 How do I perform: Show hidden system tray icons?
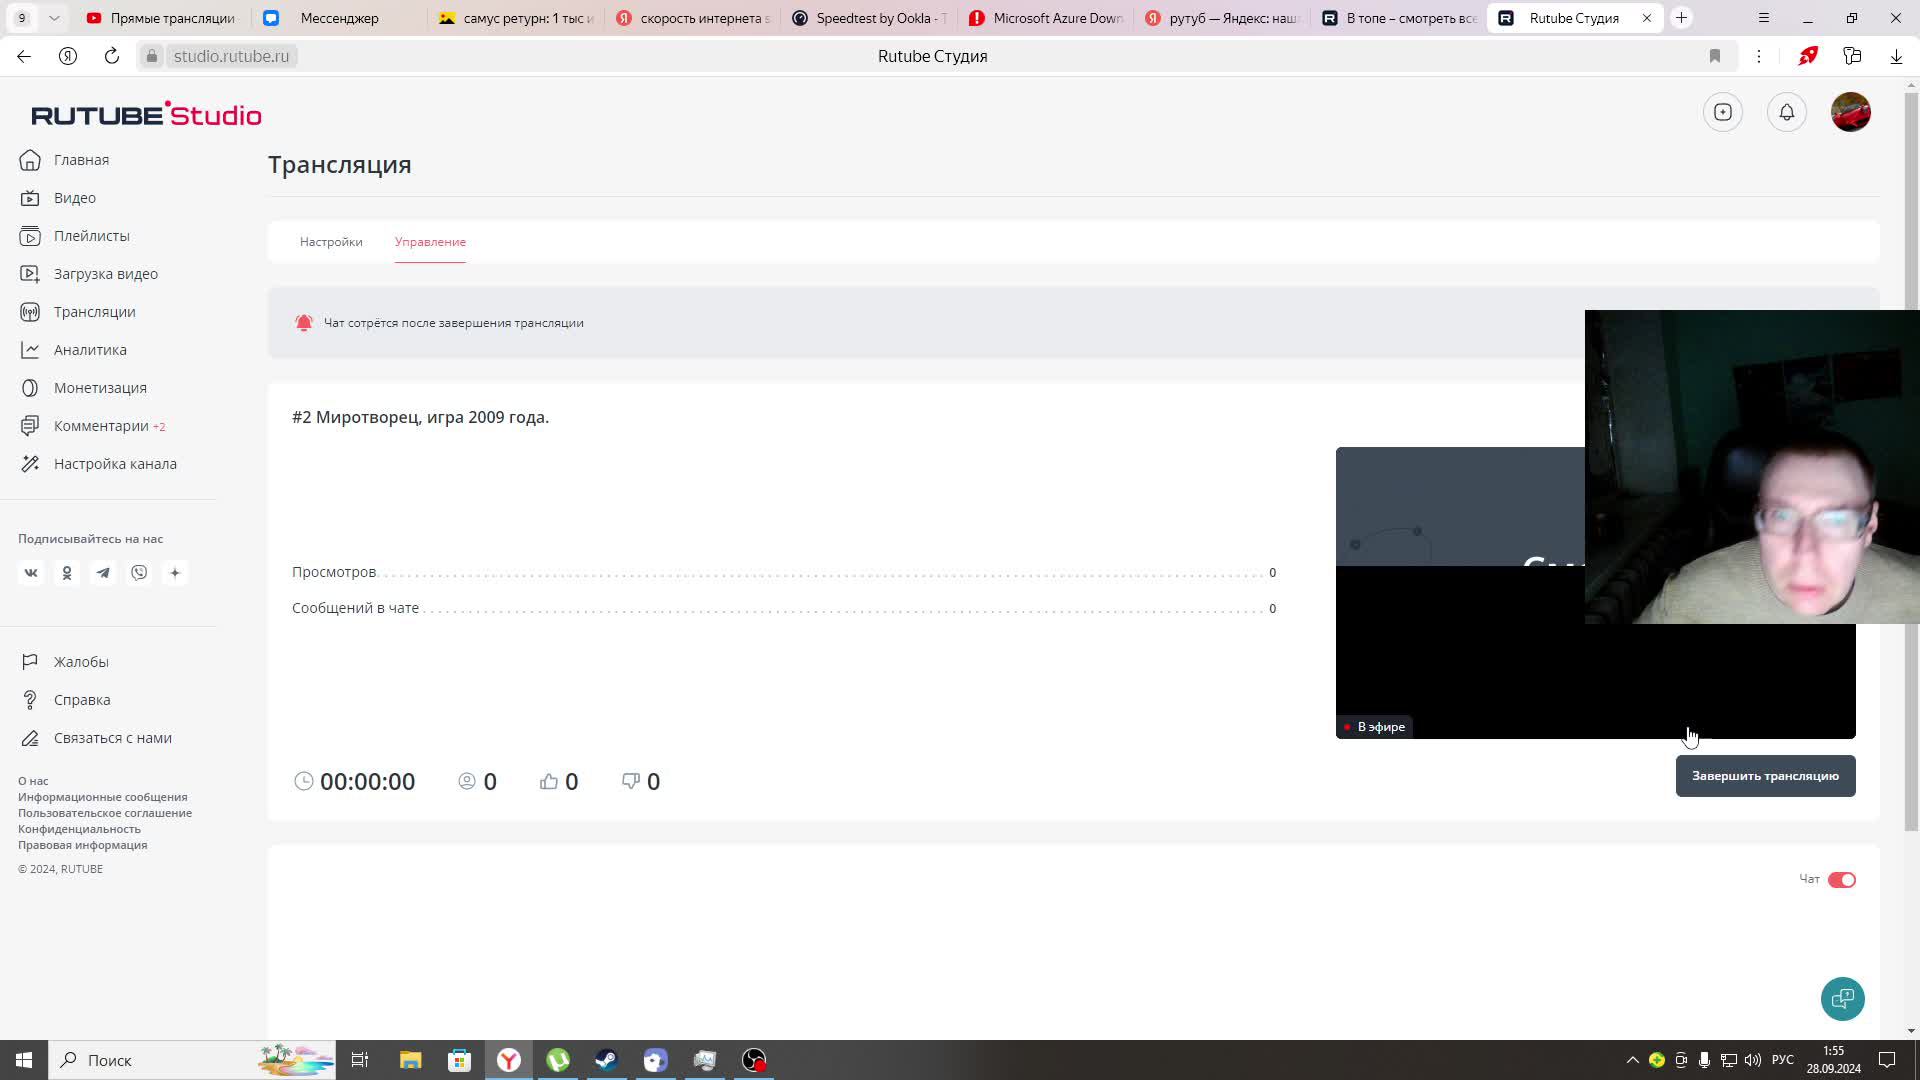pos(1632,1060)
